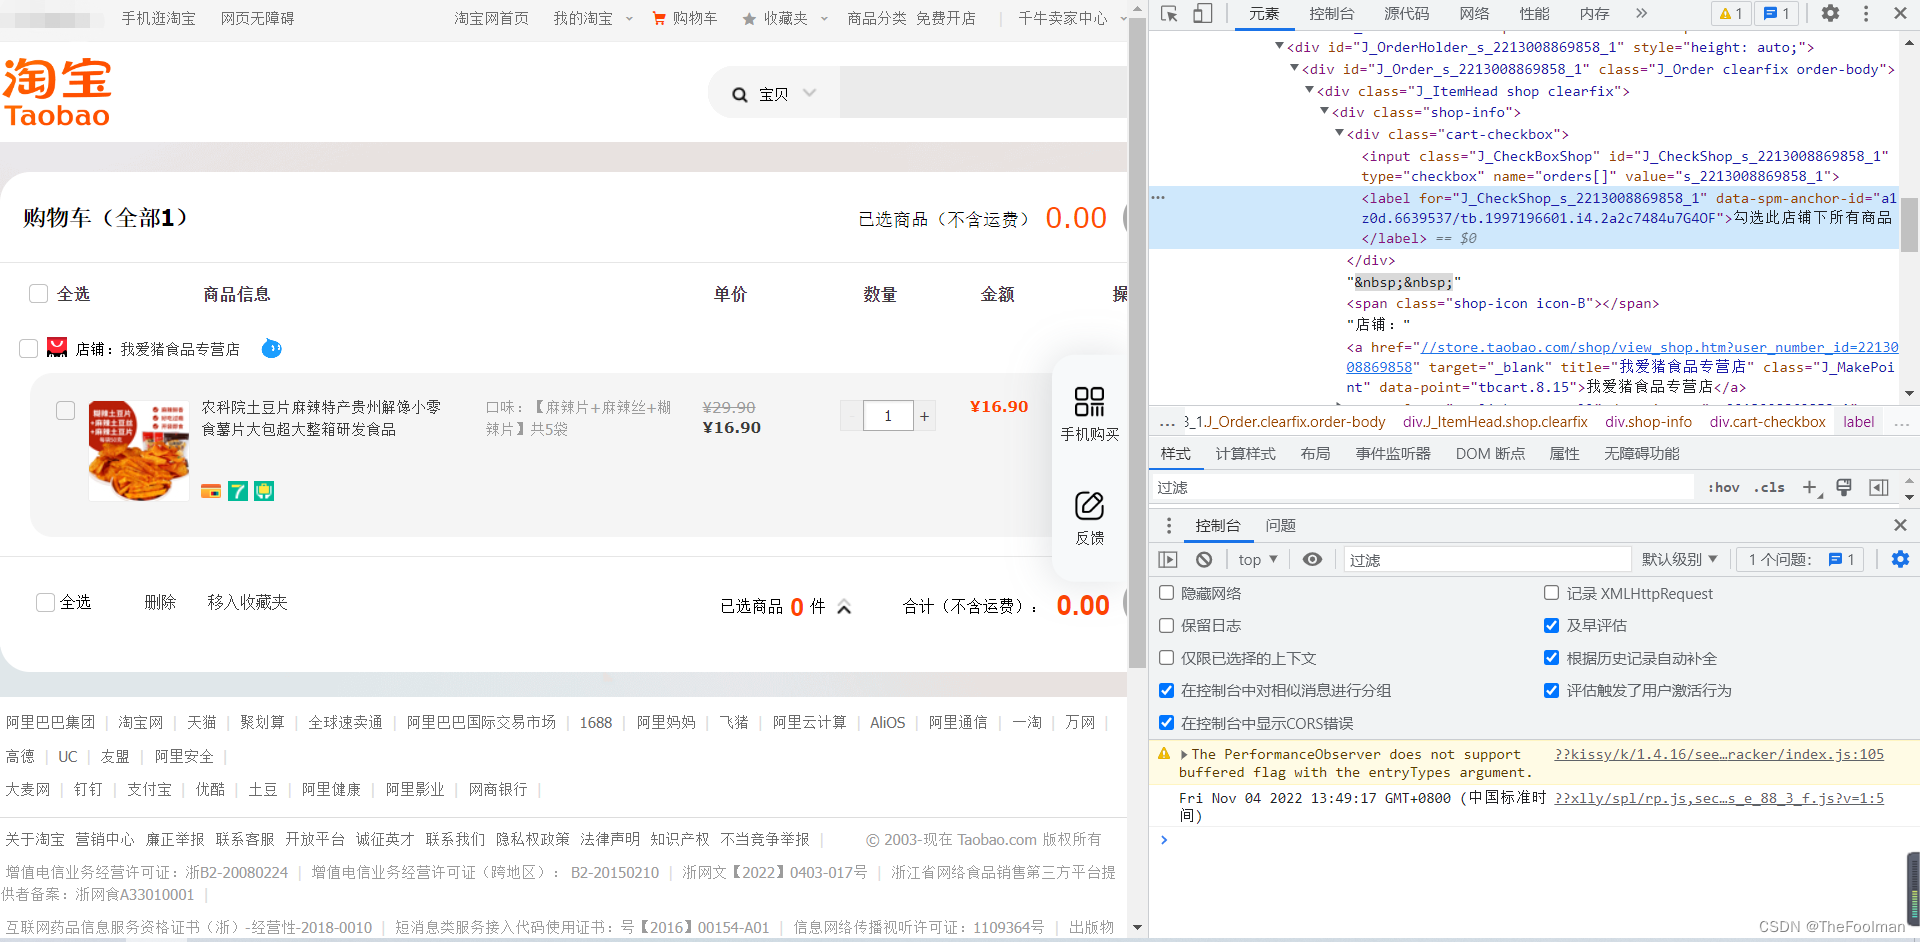Screen dimensions: 1920x942
Task: Click the product quantity input field
Action: [887, 415]
